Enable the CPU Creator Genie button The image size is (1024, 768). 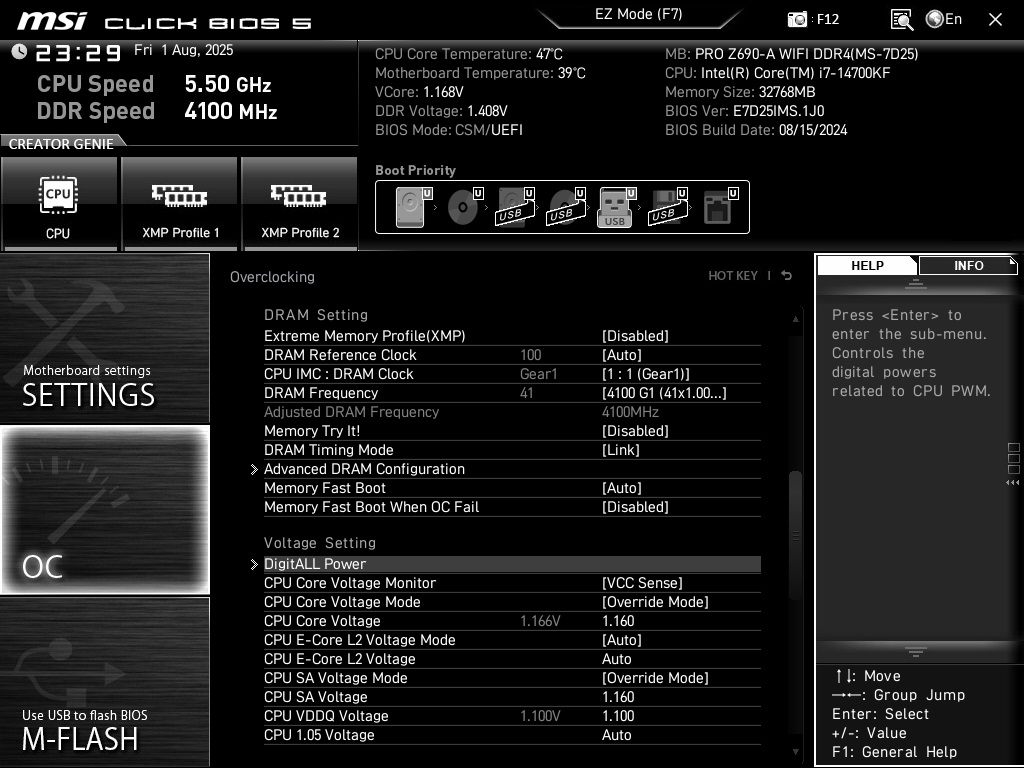[x=59, y=203]
